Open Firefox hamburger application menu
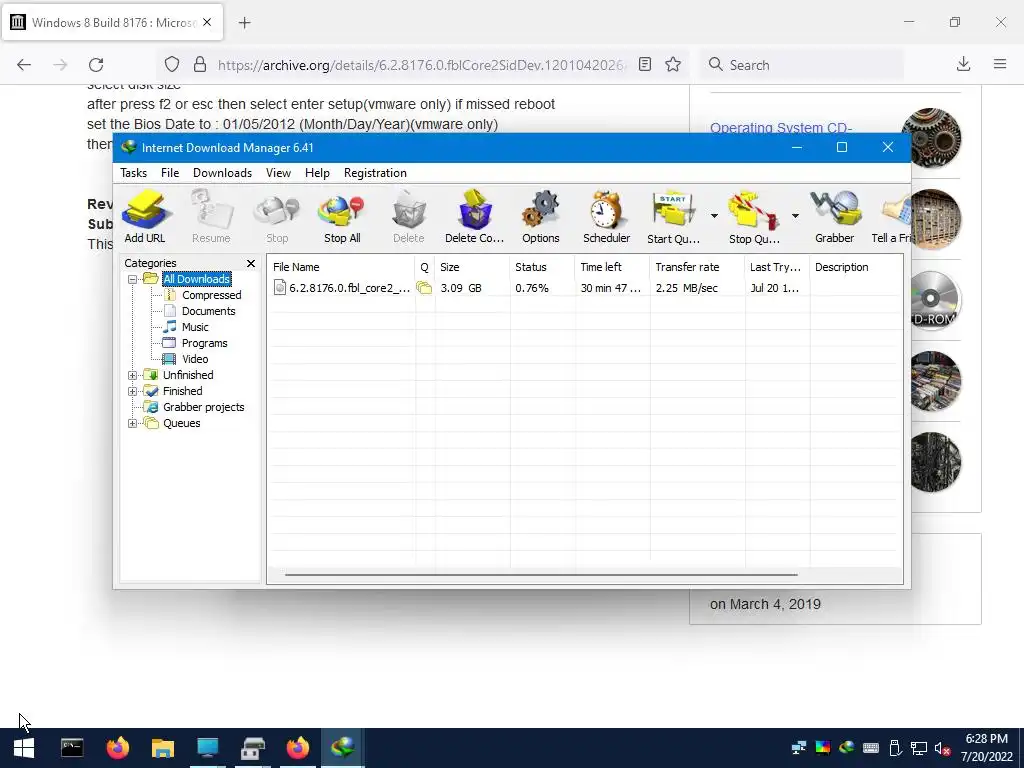 pyautogui.click(x=1000, y=65)
